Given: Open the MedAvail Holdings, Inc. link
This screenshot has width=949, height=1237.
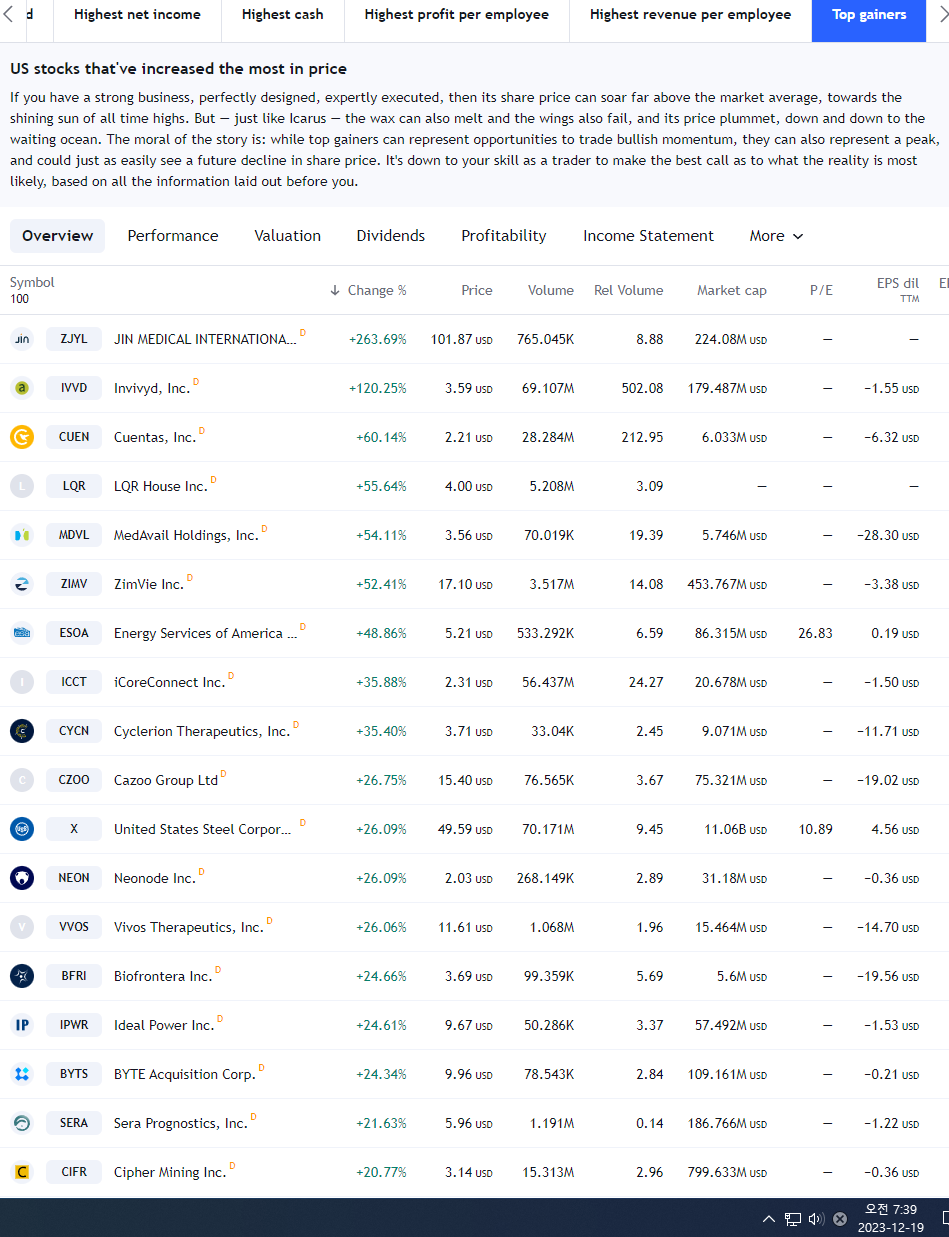Looking at the screenshot, I should [186, 535].
